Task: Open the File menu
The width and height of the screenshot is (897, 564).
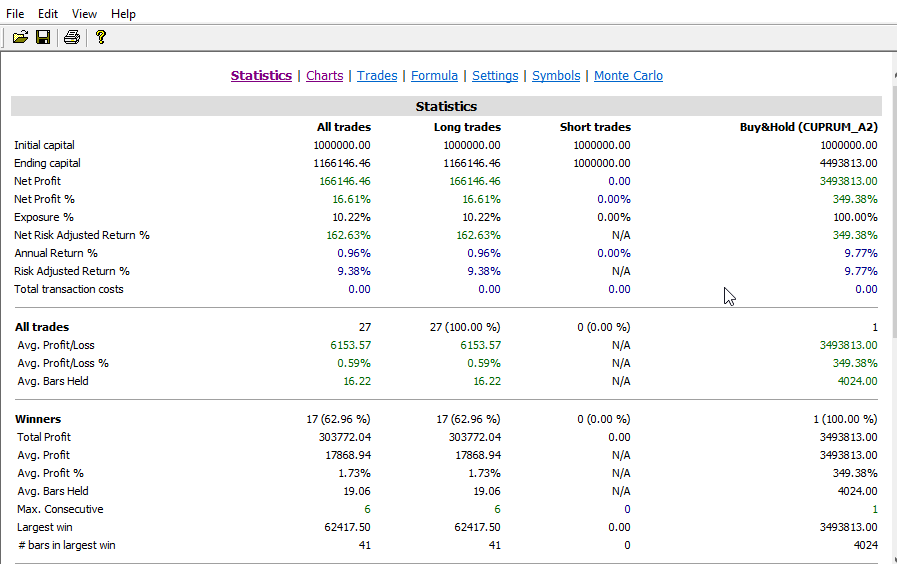Action: (x=15, y=14)
